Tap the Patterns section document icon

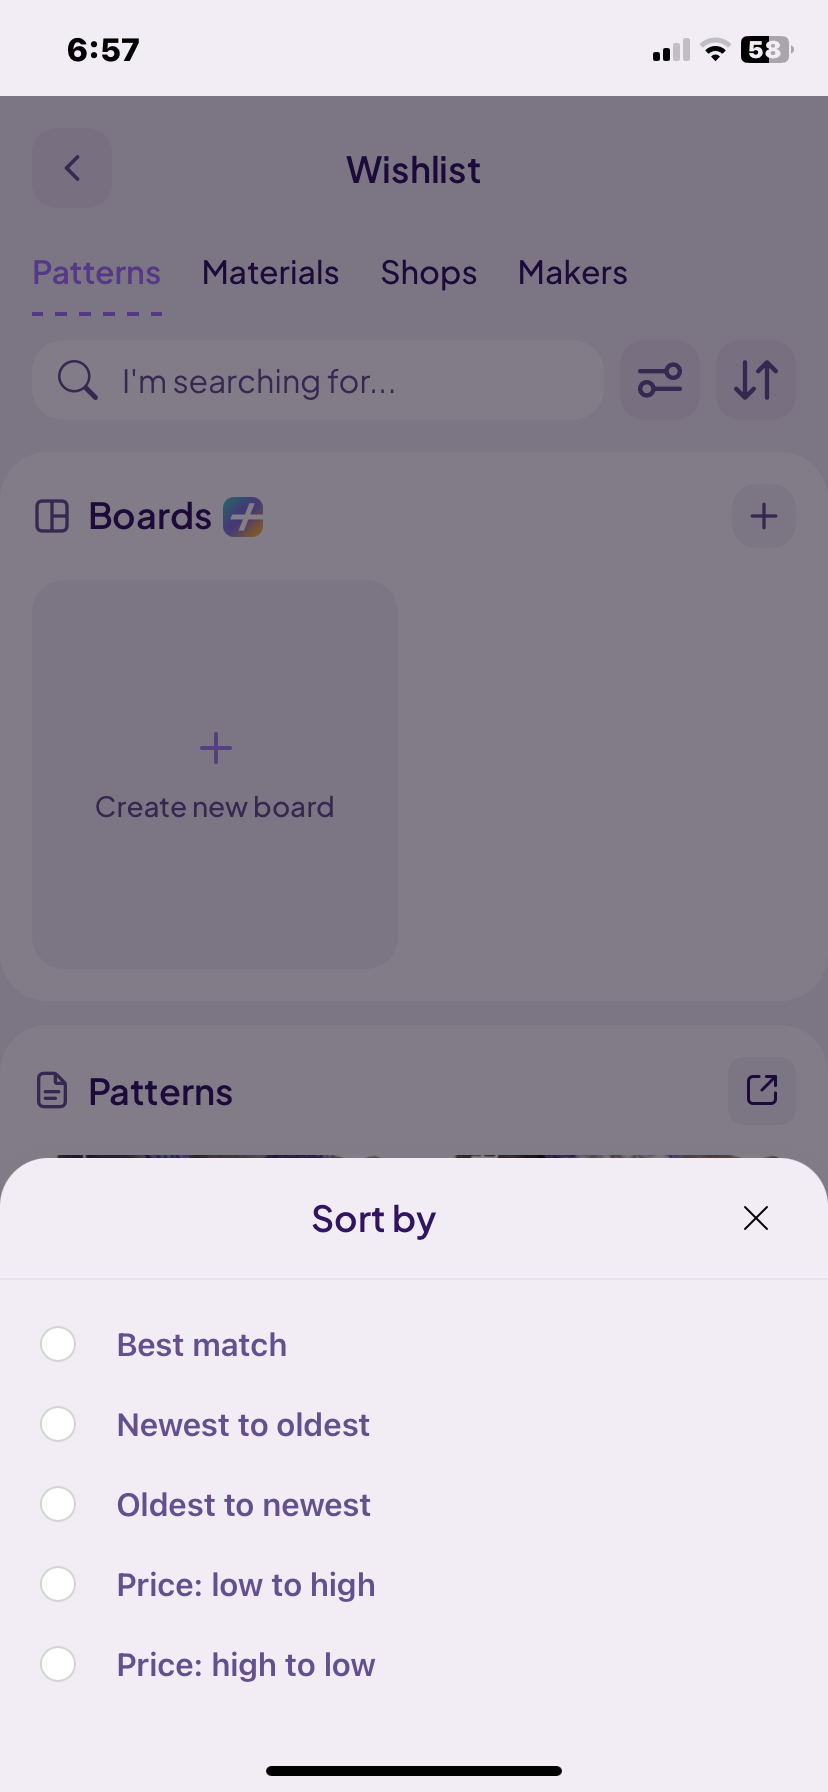[52, 1090]
